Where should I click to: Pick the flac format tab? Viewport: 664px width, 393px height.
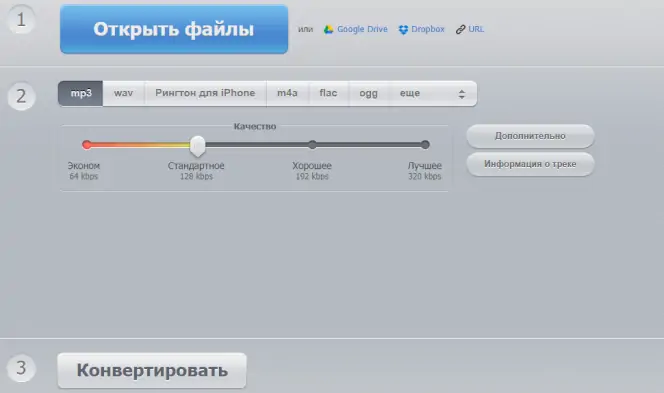click(329, 93)
